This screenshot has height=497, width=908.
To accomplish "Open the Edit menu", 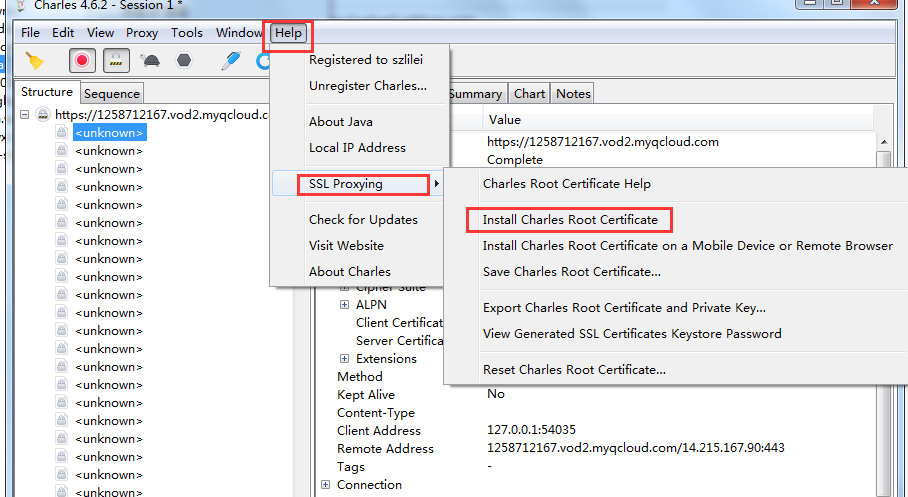I will 63,32.
